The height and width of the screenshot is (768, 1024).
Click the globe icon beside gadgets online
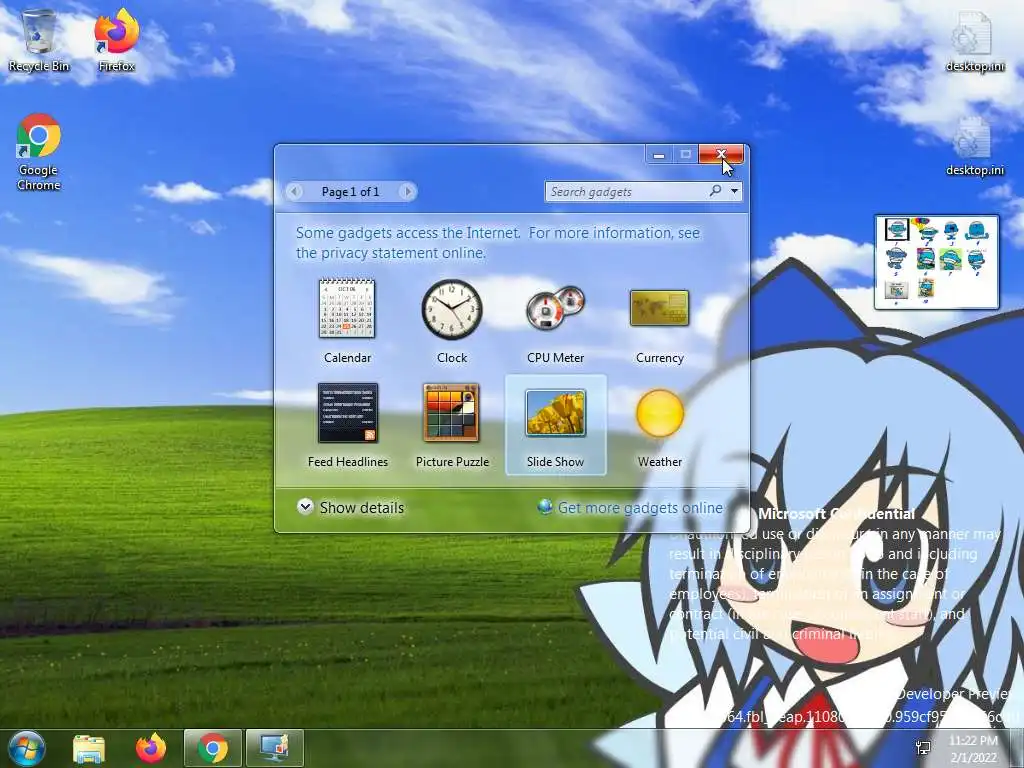coord(545,507)
